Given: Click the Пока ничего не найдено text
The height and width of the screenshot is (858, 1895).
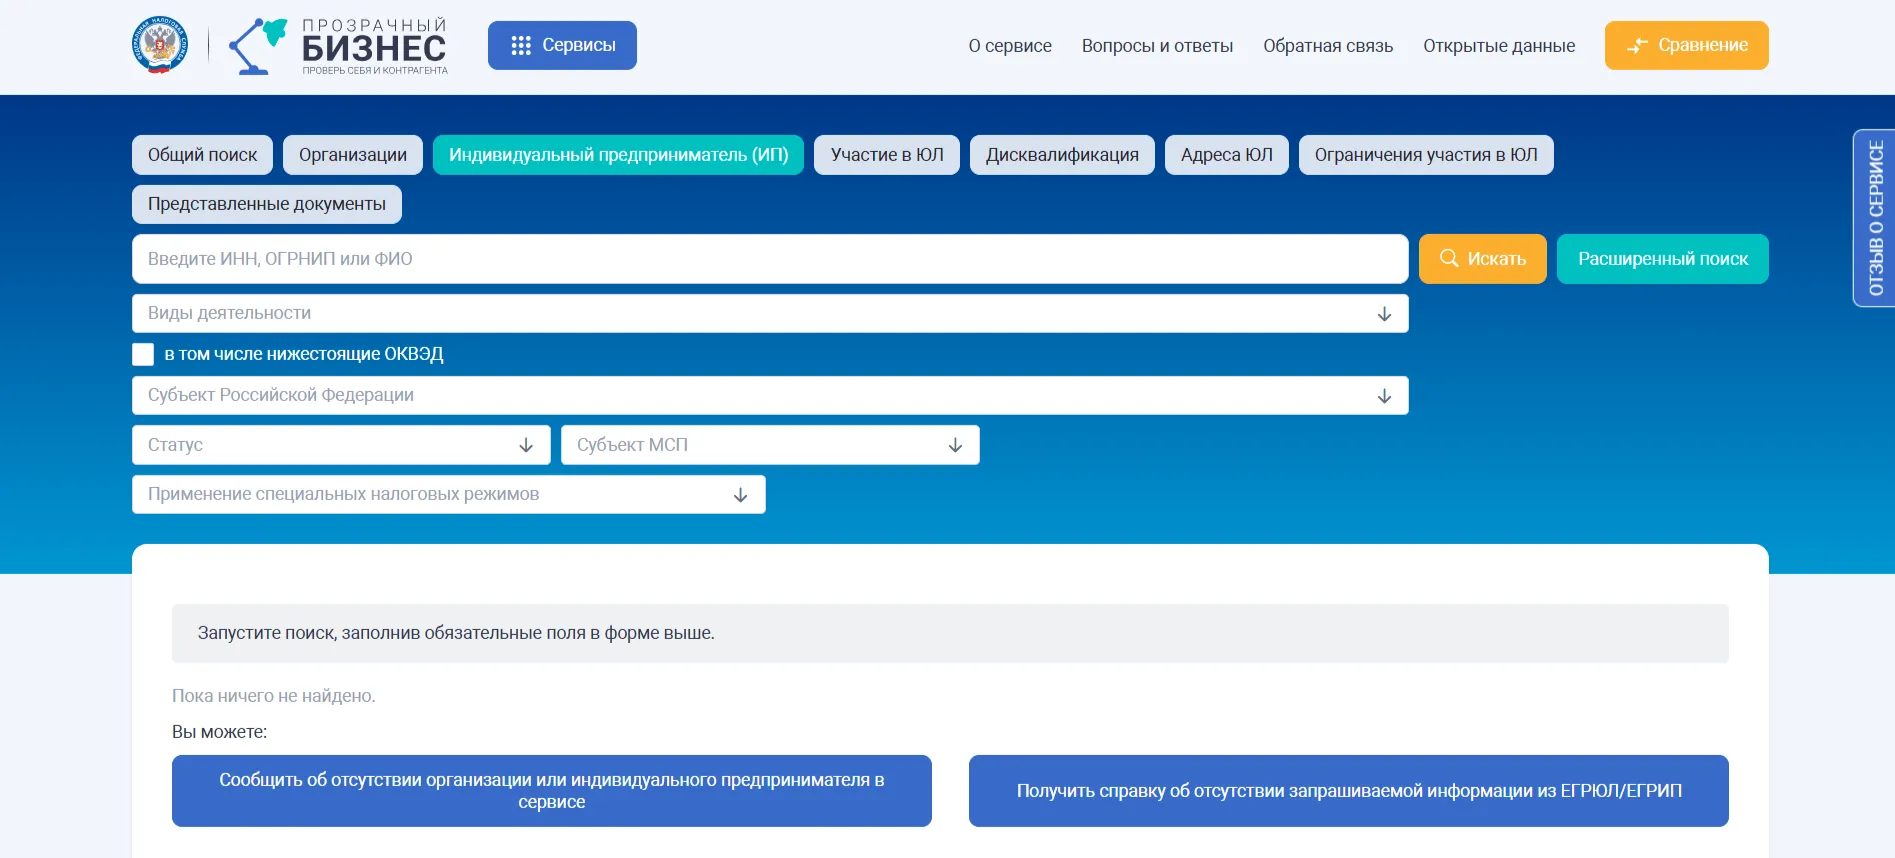Looking at the screenshot, I should (x=274, y=696).
